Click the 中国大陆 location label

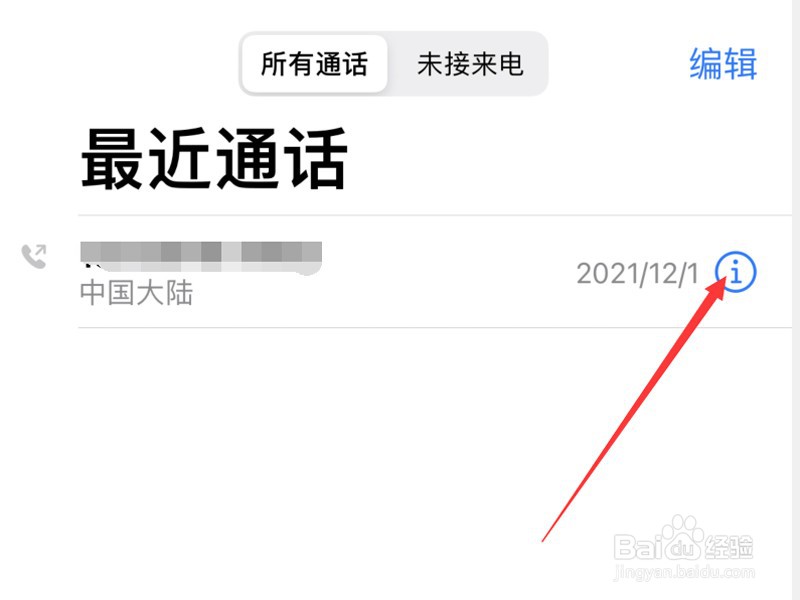(136, 293)
